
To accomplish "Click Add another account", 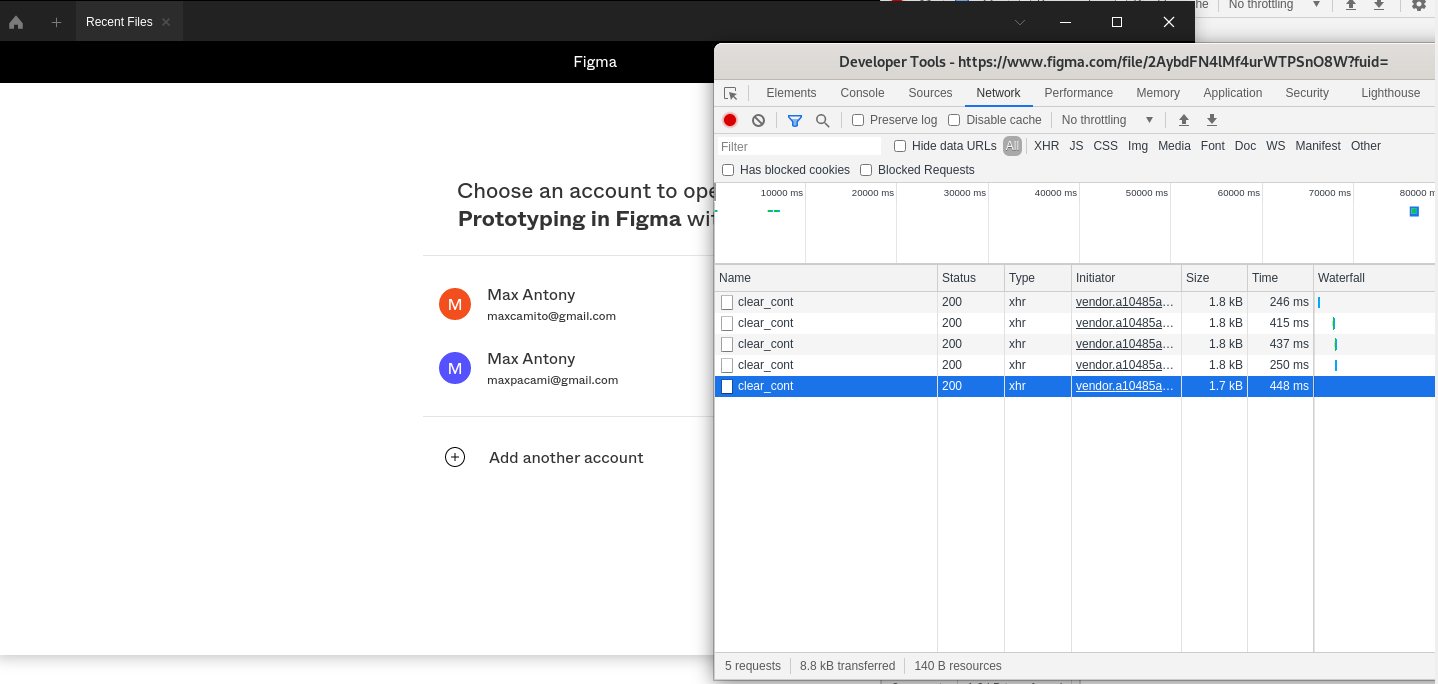I will [x=566, y=458].
